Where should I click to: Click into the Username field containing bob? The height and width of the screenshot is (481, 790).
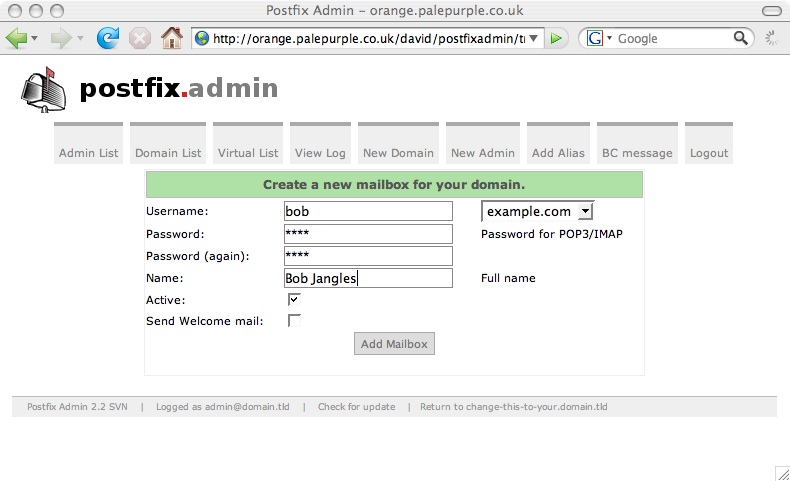coord(368,211)
